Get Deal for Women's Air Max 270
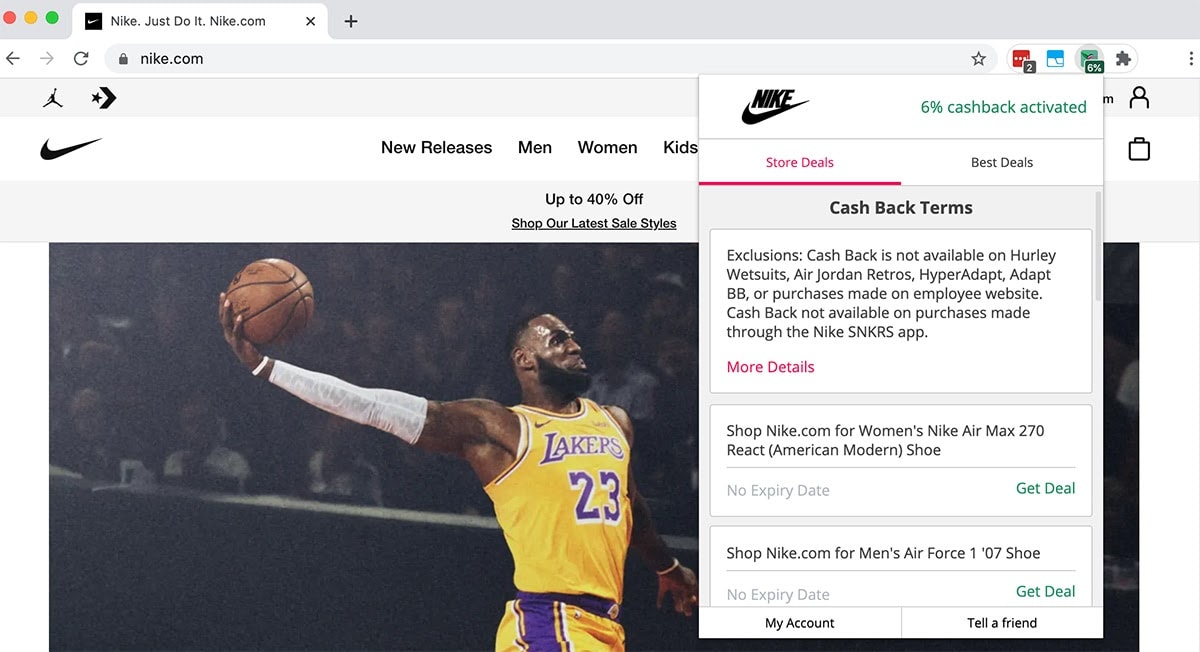Screen dimensions: 1200x652 click(1045, 488)
